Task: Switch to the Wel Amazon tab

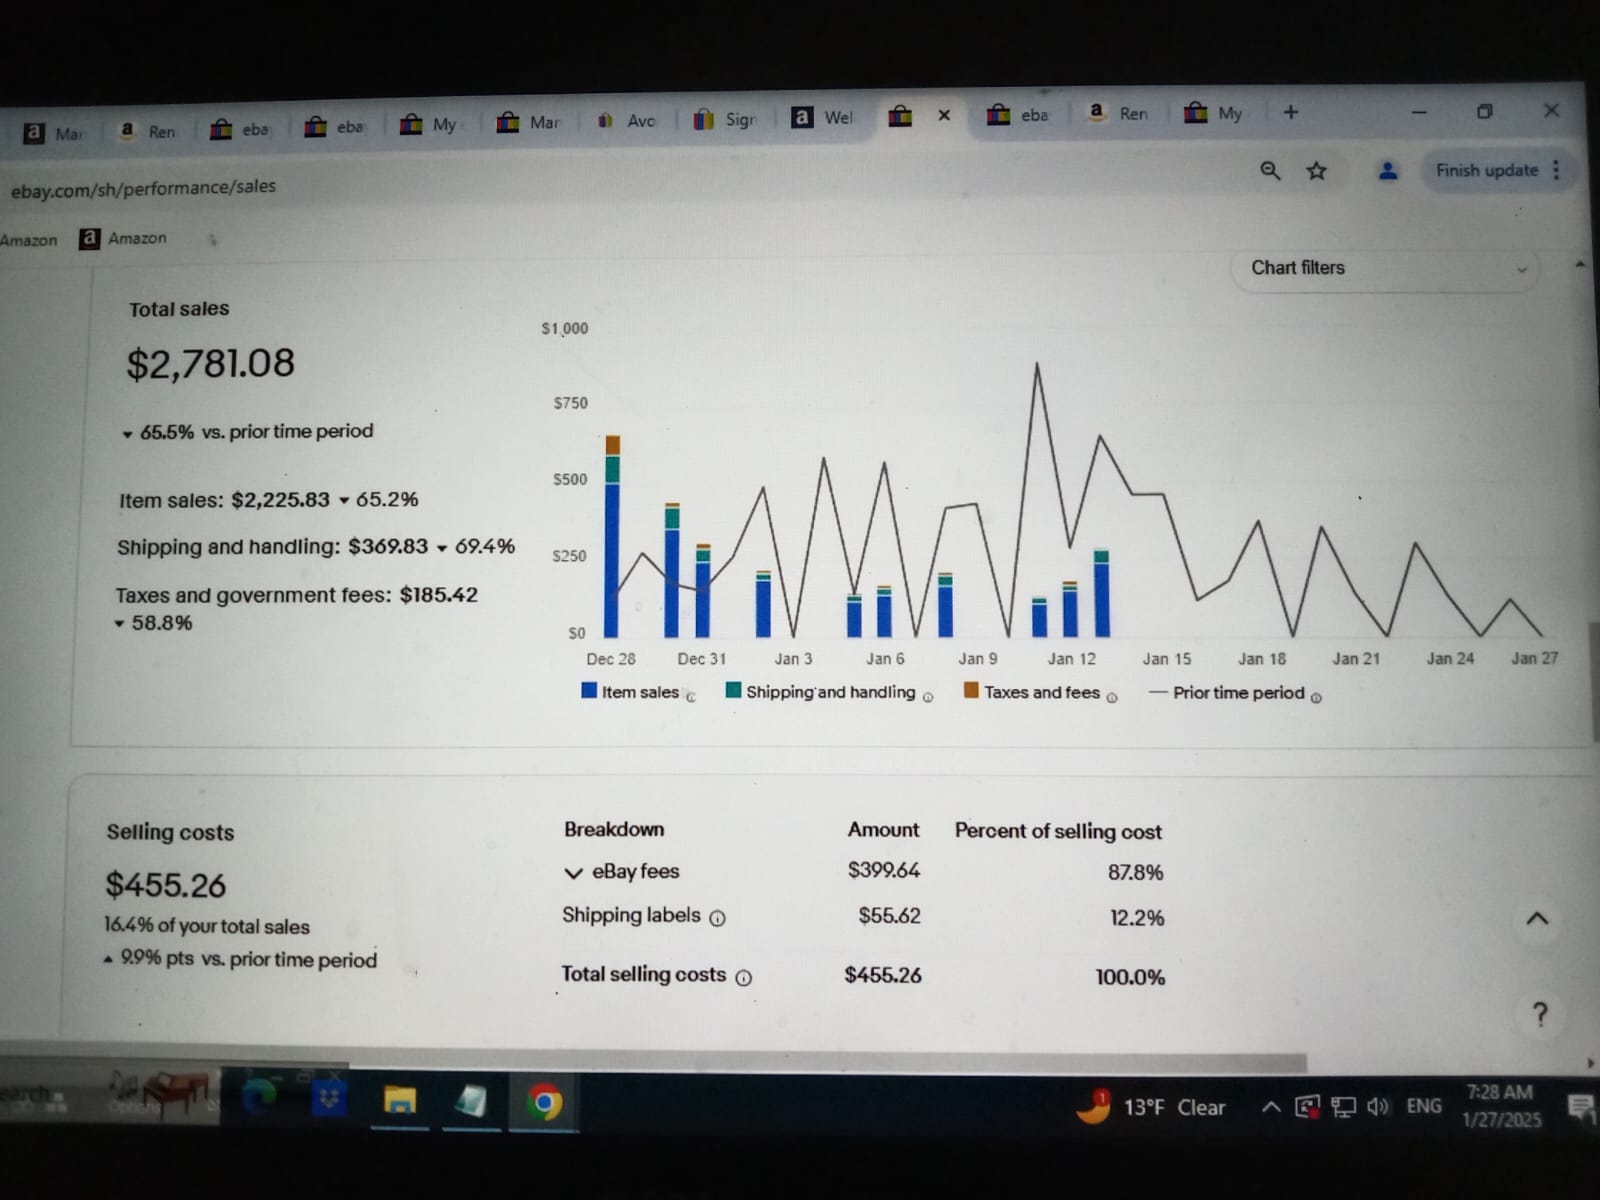Action: click(823, 117)
